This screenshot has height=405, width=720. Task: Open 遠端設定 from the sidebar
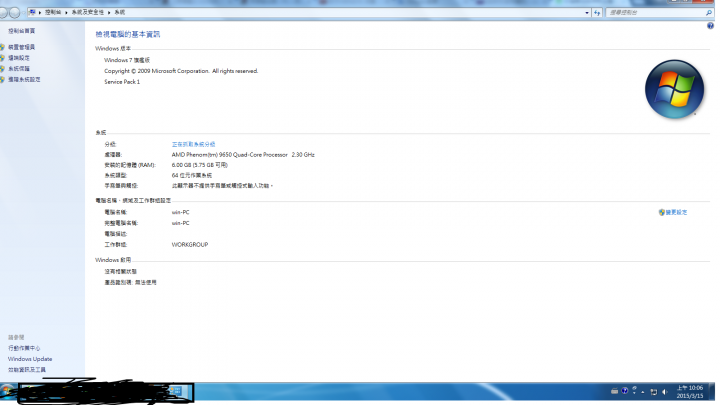coord(19,58)
